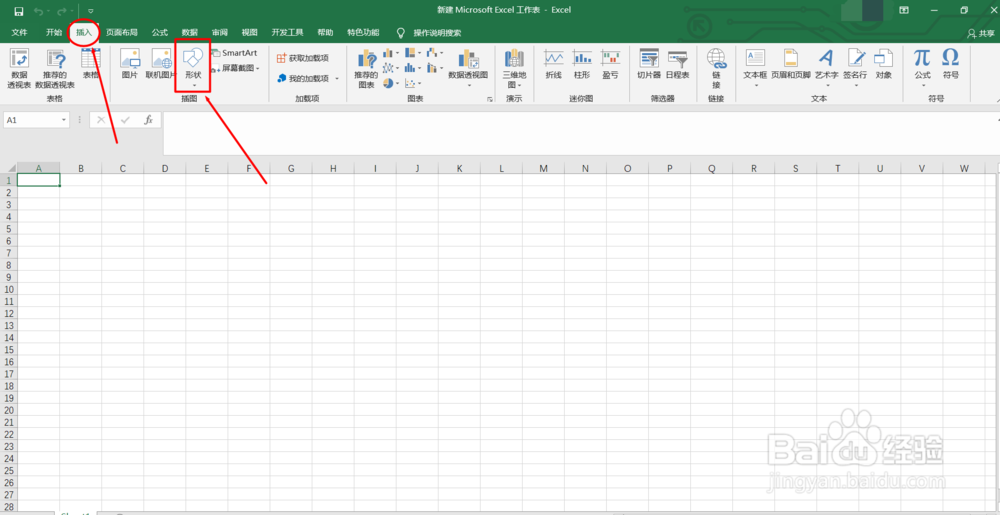The image size is (1000, 515).
Task: Open Recommended Charts (推荐的图表)
Action: 366,68
